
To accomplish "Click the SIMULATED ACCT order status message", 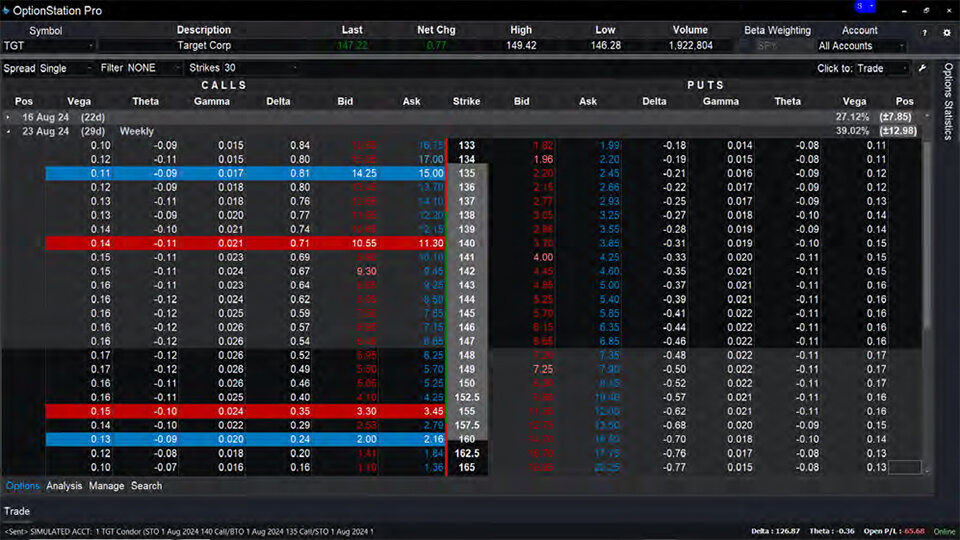I will tap(189, 531).
